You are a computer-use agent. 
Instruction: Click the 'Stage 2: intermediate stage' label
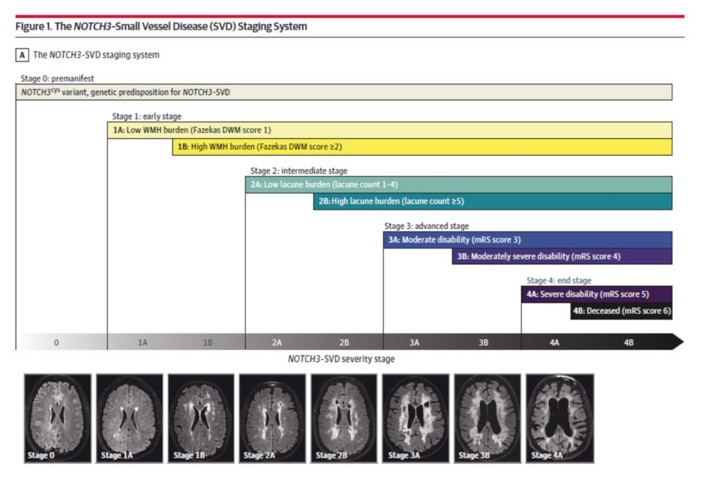(299, 171)
